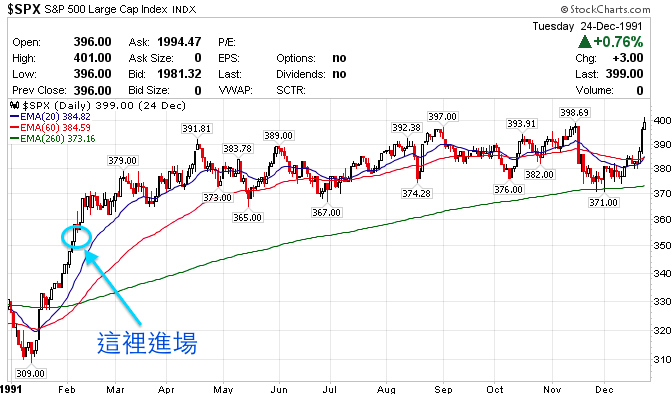Click the Oct label on the time axis
The image size is (672, 394).
click(495, 389)
